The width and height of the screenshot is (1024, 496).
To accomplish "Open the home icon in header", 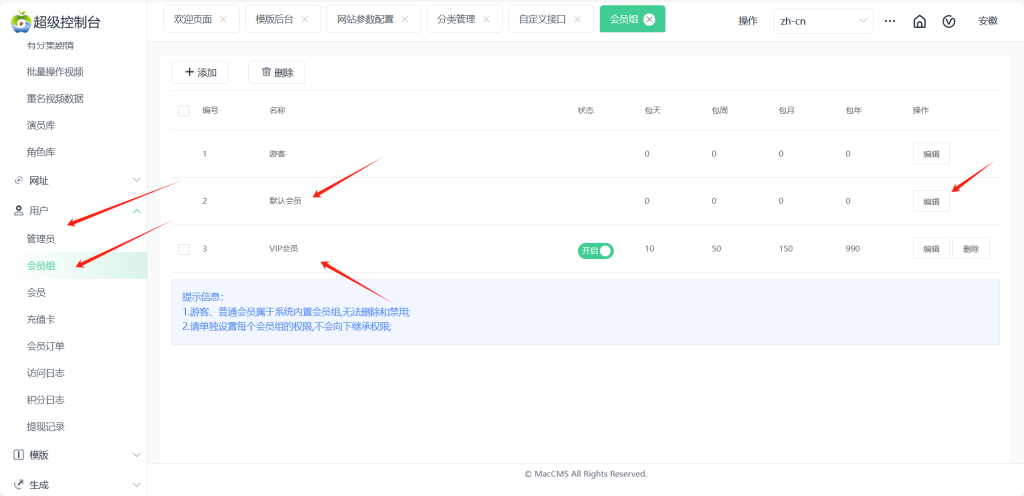I will pyautogui.click(x=920, y=22).
